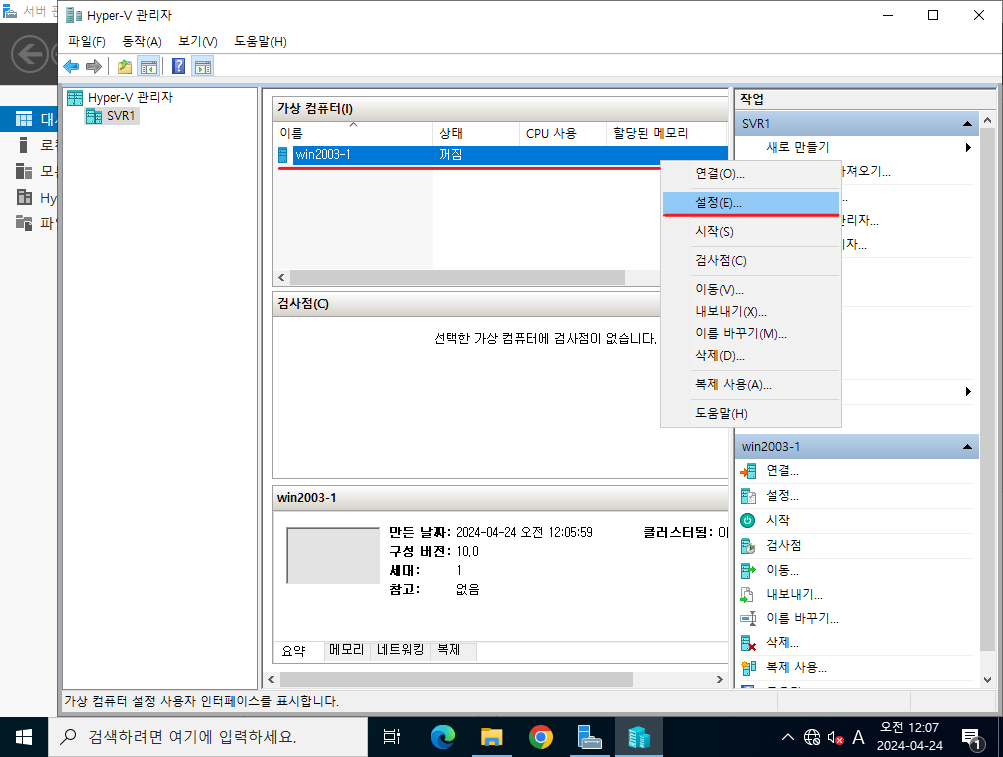Click the rename icon in actions pane
The width and height of the screenshot is (1003, 757).
[x=748, y=619]
